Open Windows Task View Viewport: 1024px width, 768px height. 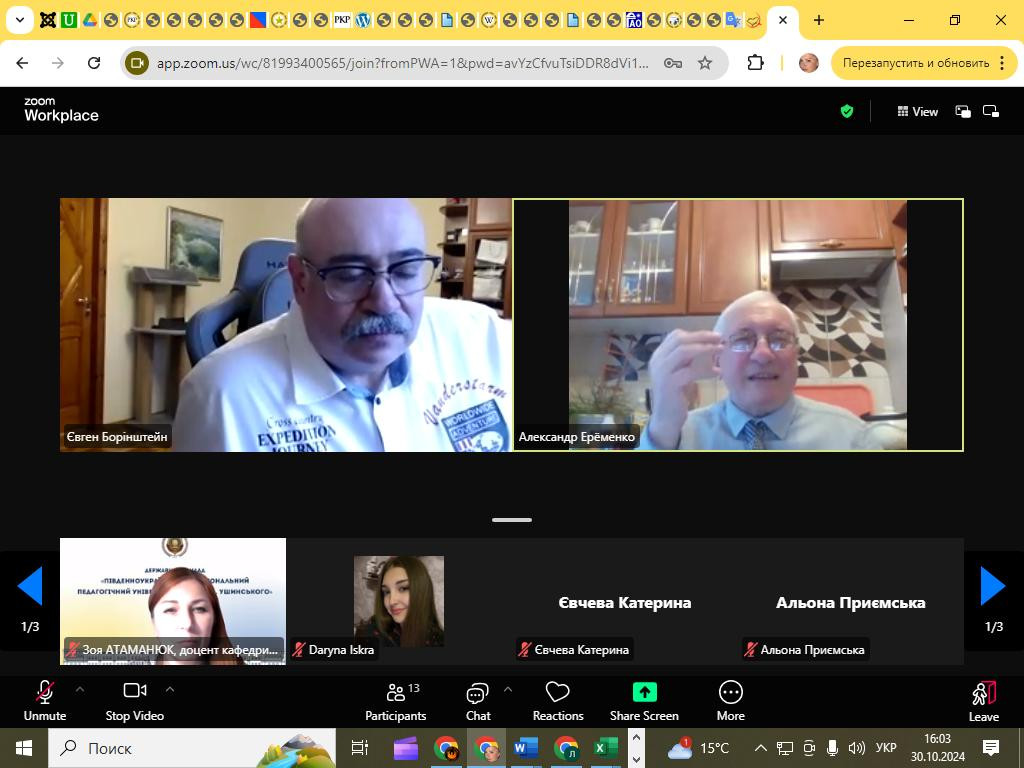tap(360, 748)
